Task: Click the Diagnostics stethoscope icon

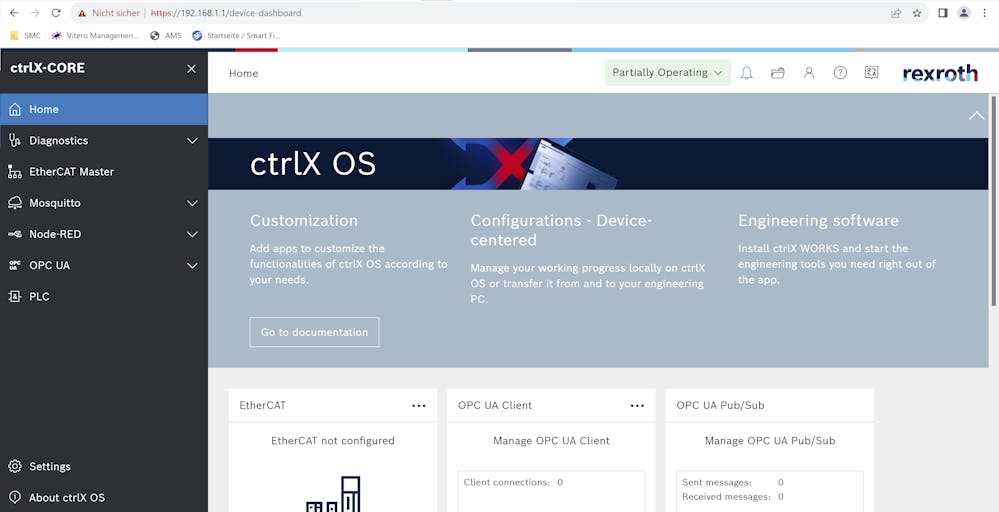Action: click(x=15, y=141)
